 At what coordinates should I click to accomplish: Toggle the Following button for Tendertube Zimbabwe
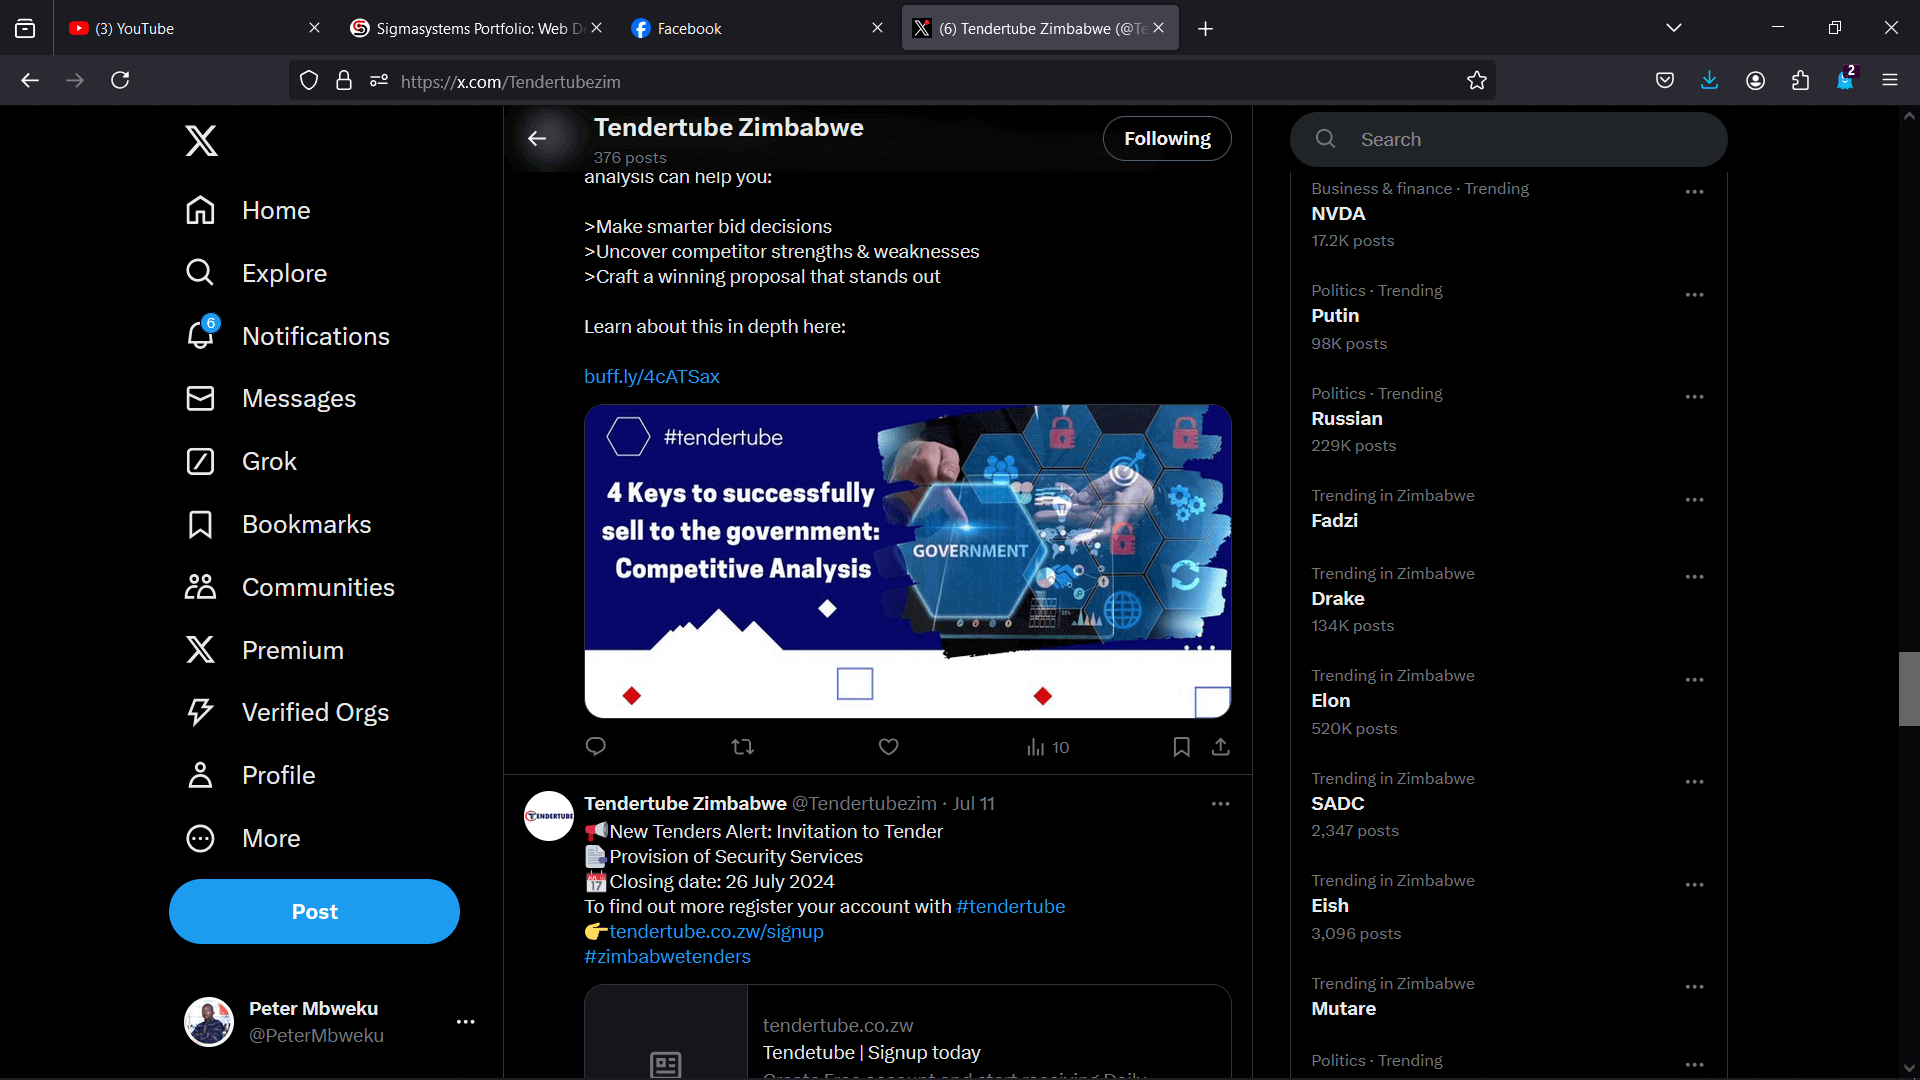(1166, 139)
